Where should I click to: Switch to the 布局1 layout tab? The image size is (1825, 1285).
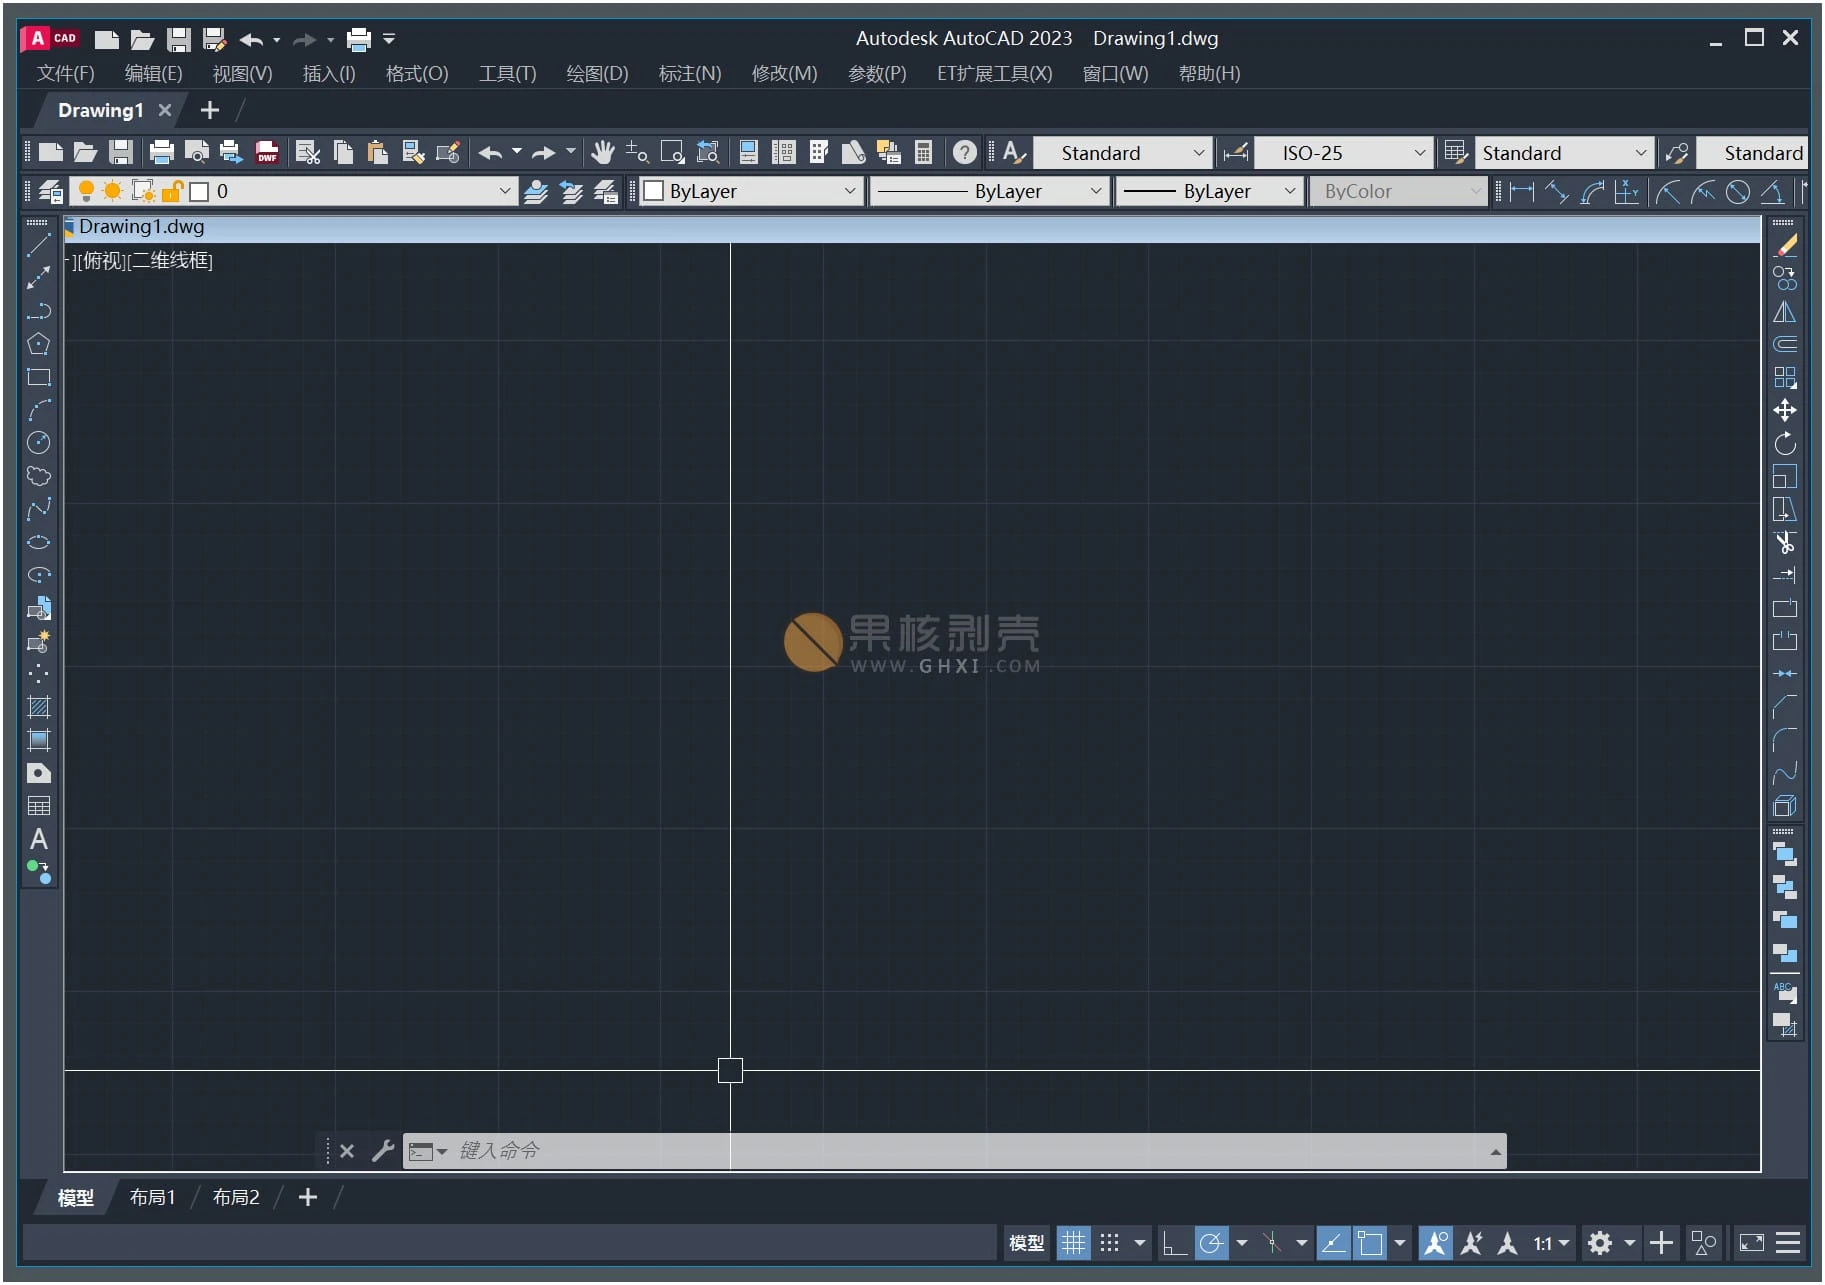pyautogui.click(x=152, y=1197)
